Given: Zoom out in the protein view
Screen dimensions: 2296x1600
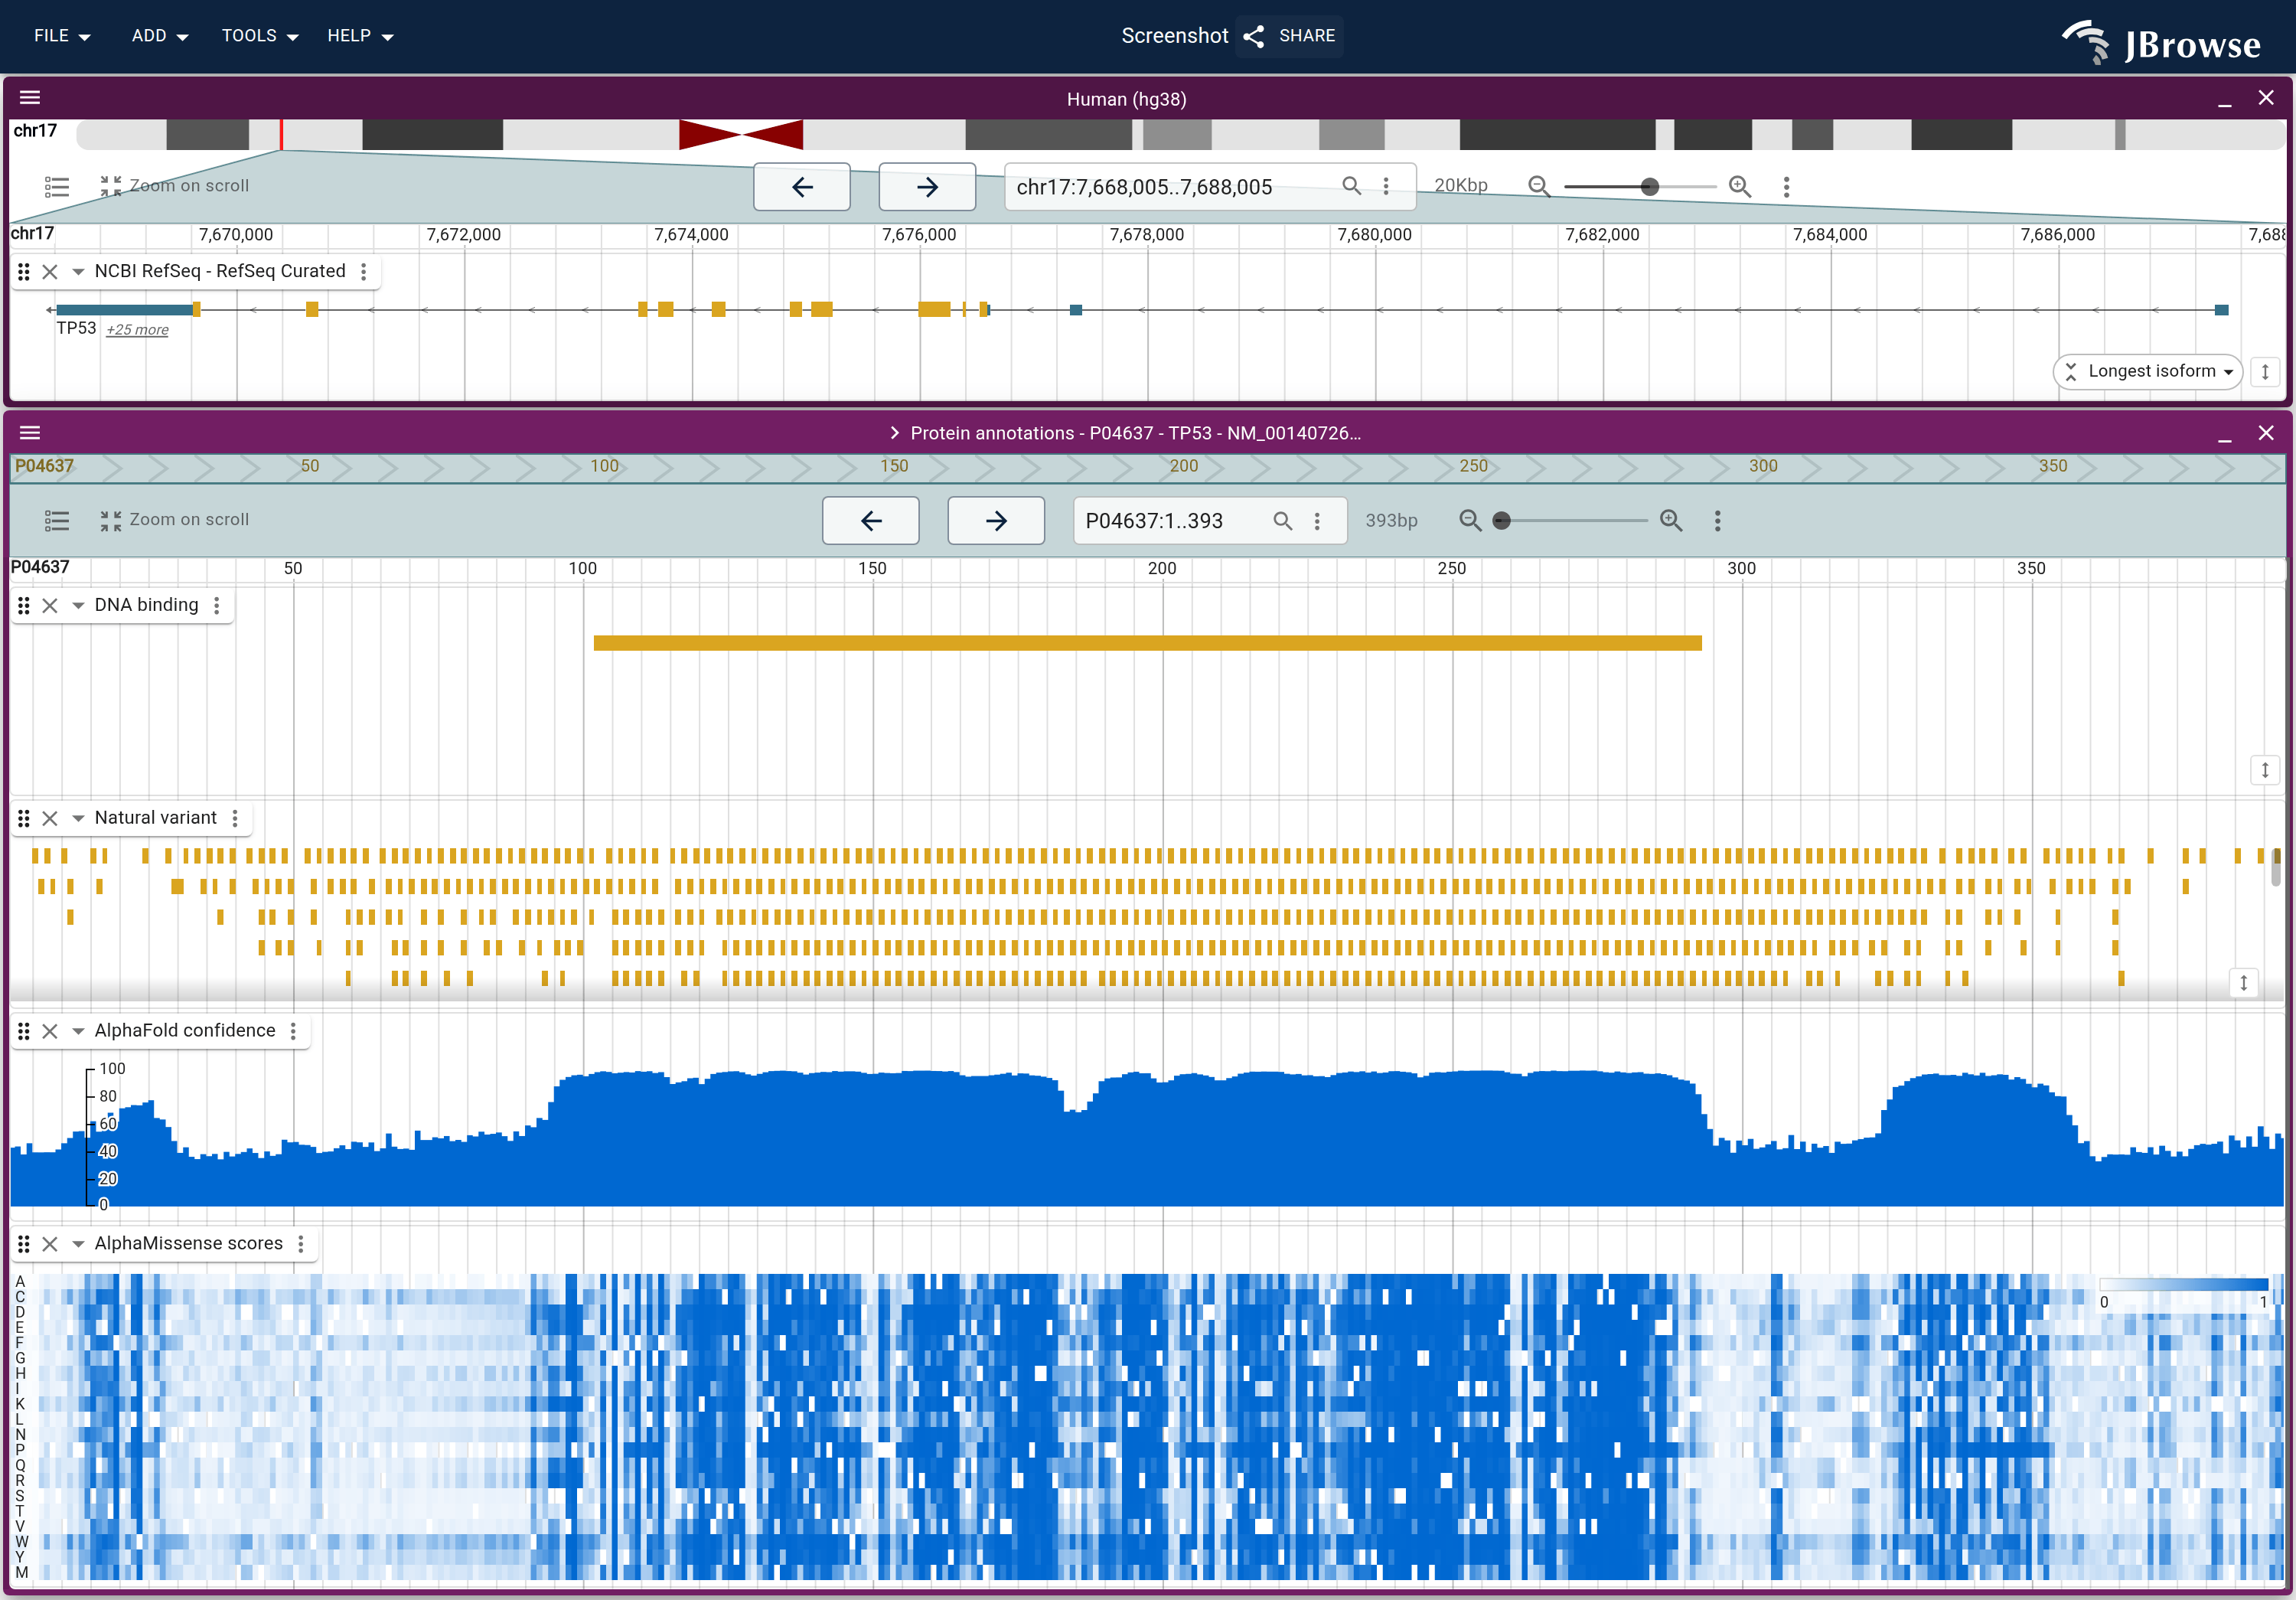Looking at the screenshot, I should [1470, 520].
